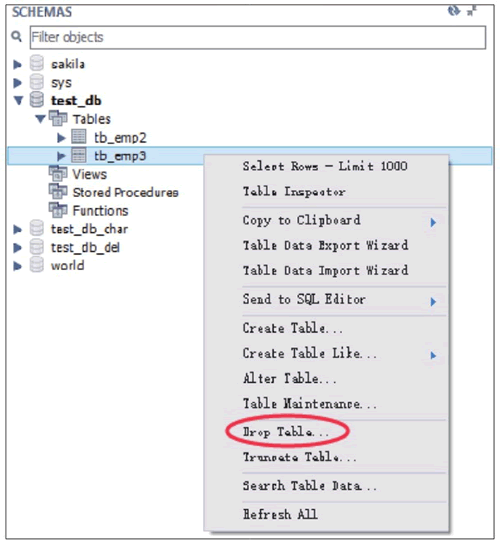Click the collapse panel icon beside refresh

[472, 11]
